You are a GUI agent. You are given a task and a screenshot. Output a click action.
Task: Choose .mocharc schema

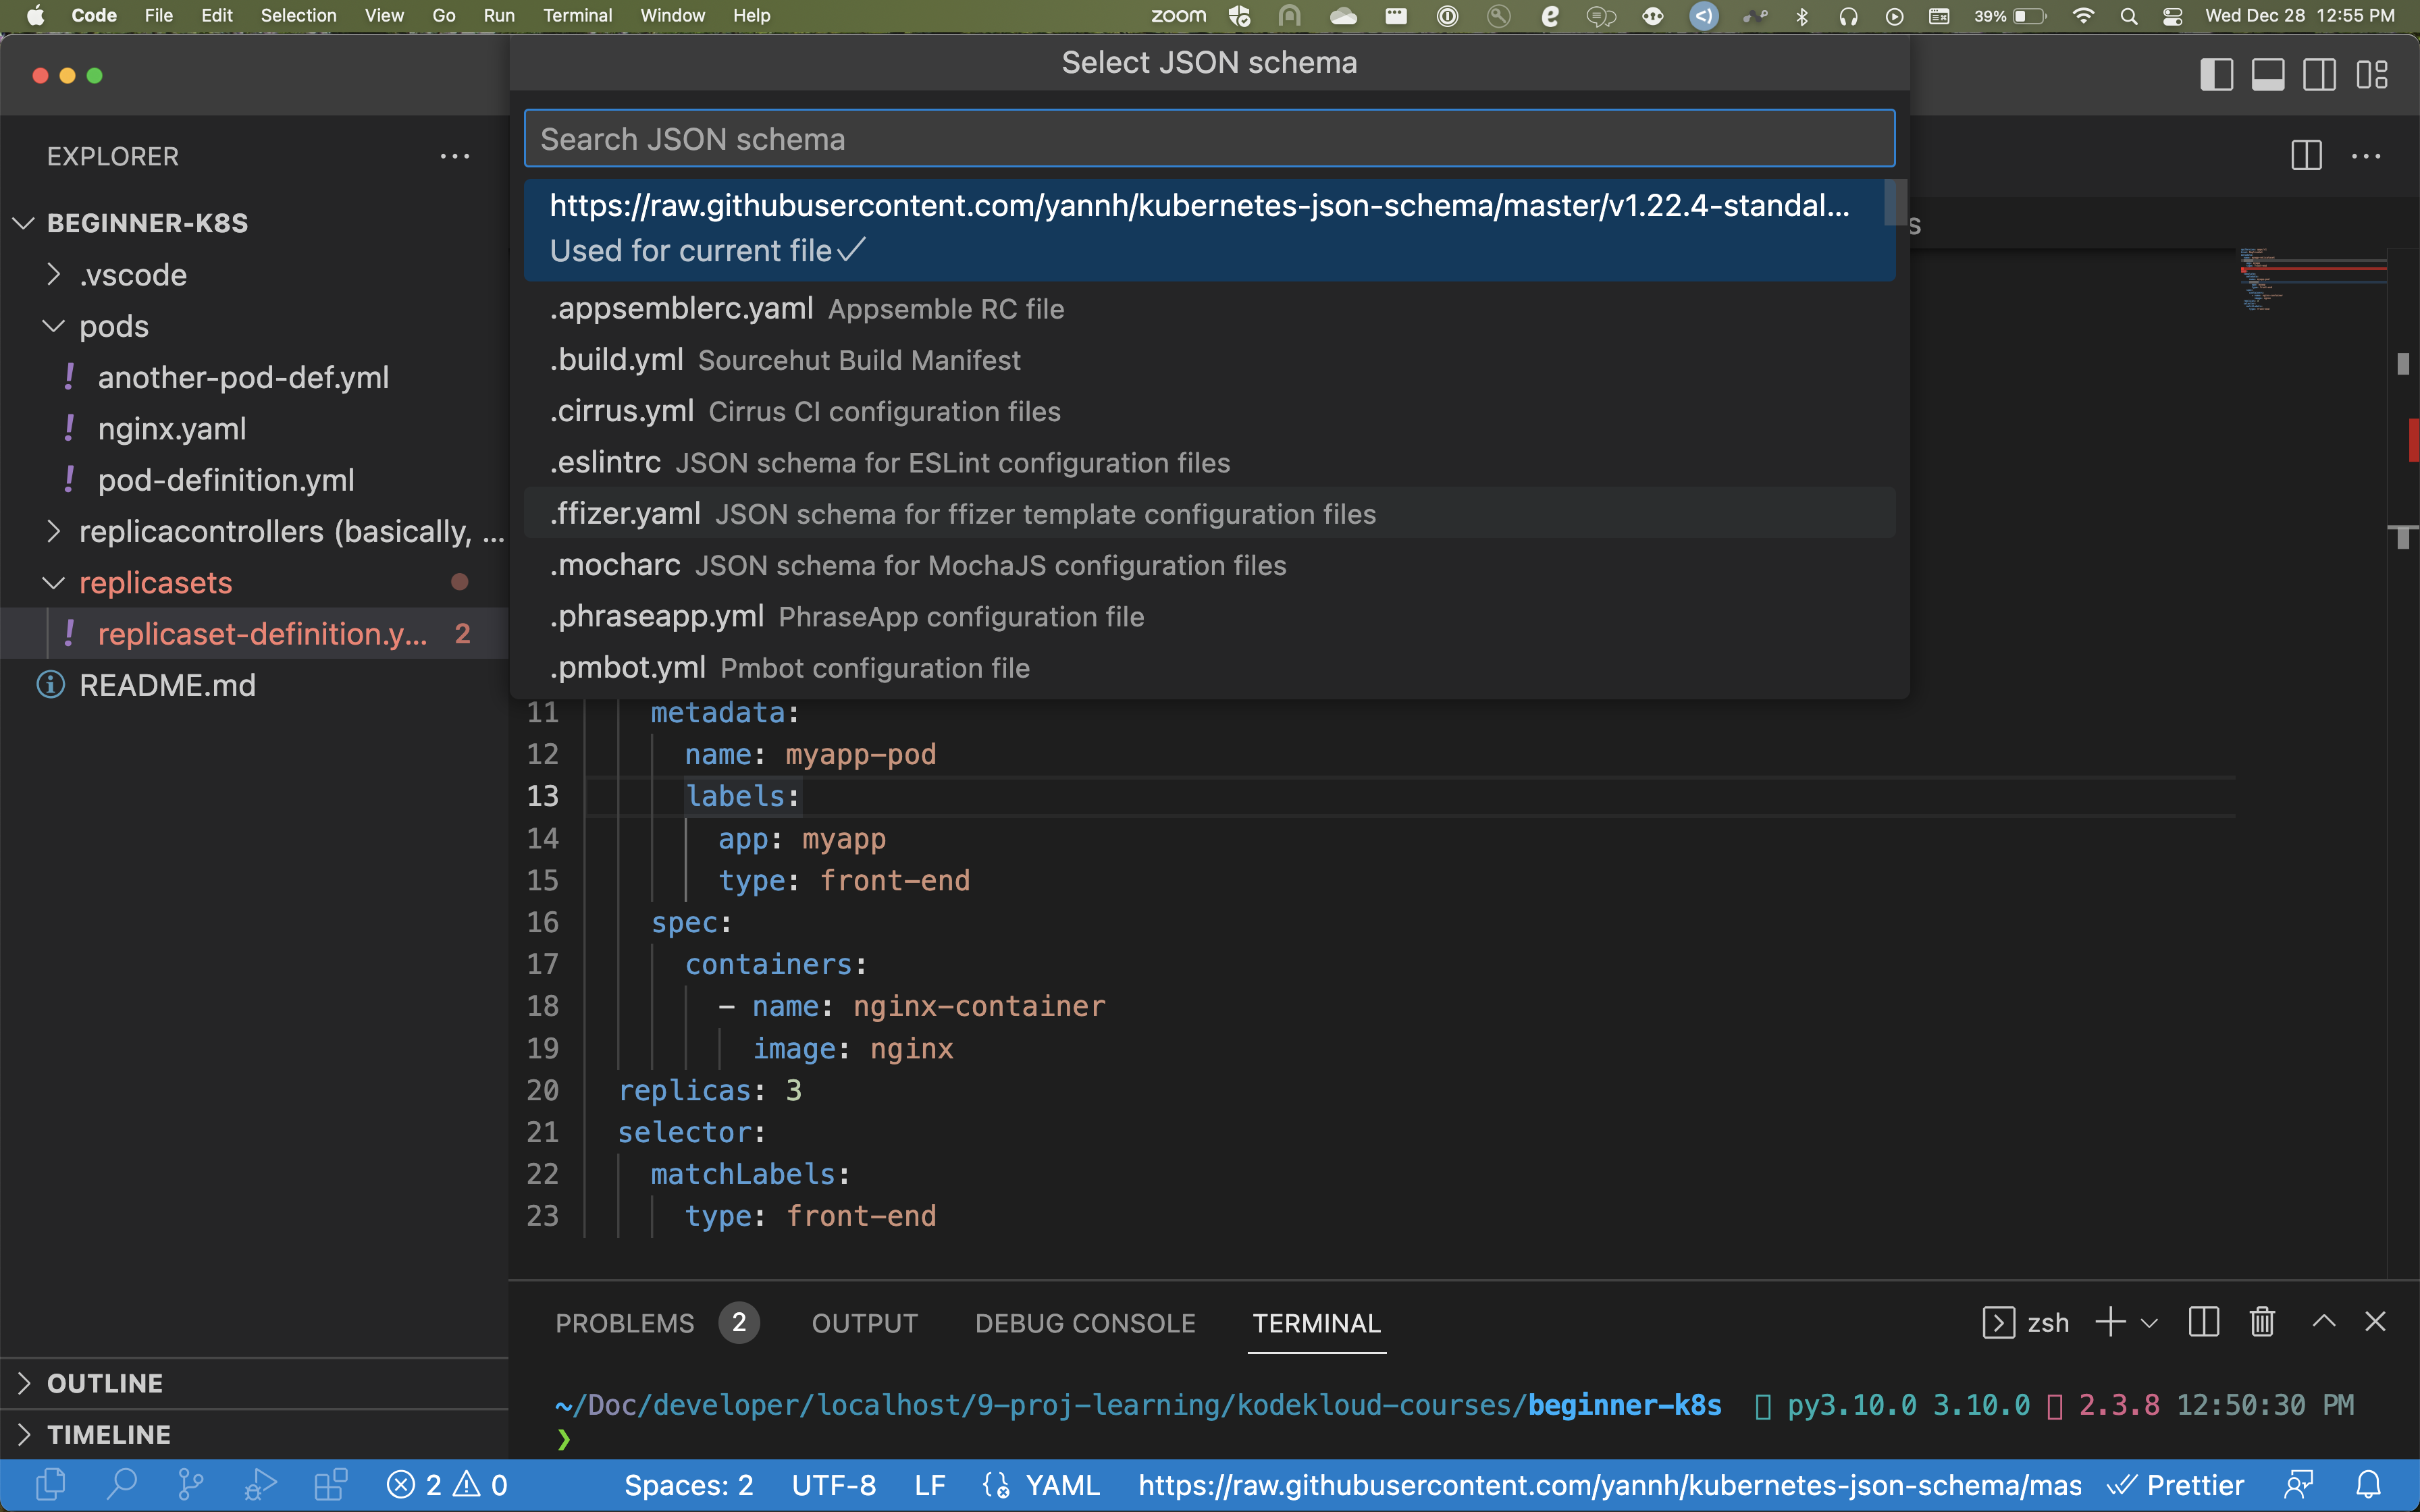(x=1209, y=565)
